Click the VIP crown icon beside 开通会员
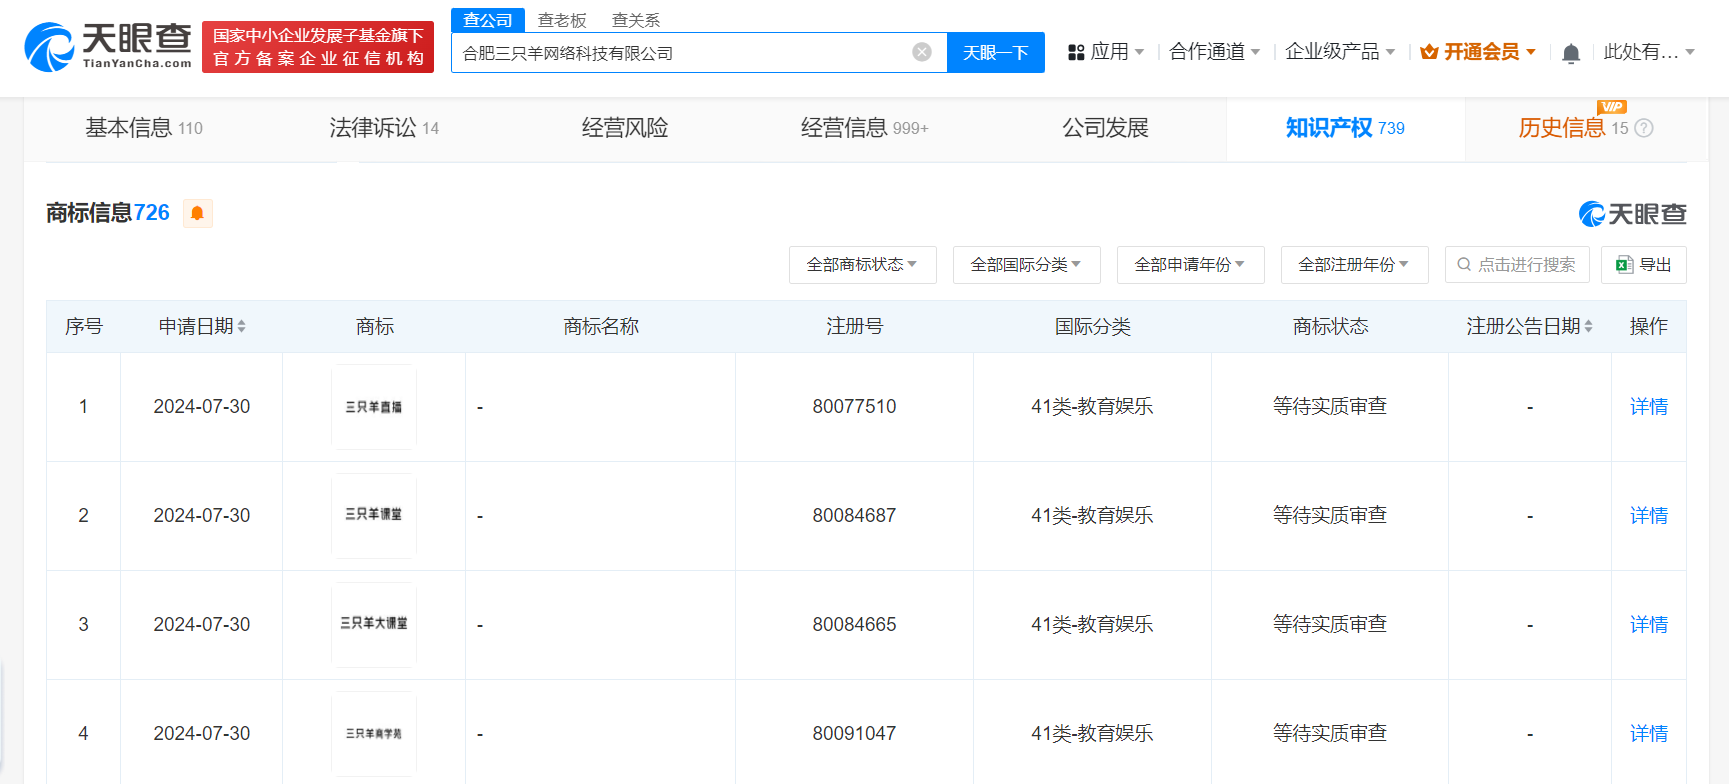 pyautogui.click(x=1429, y=52)
